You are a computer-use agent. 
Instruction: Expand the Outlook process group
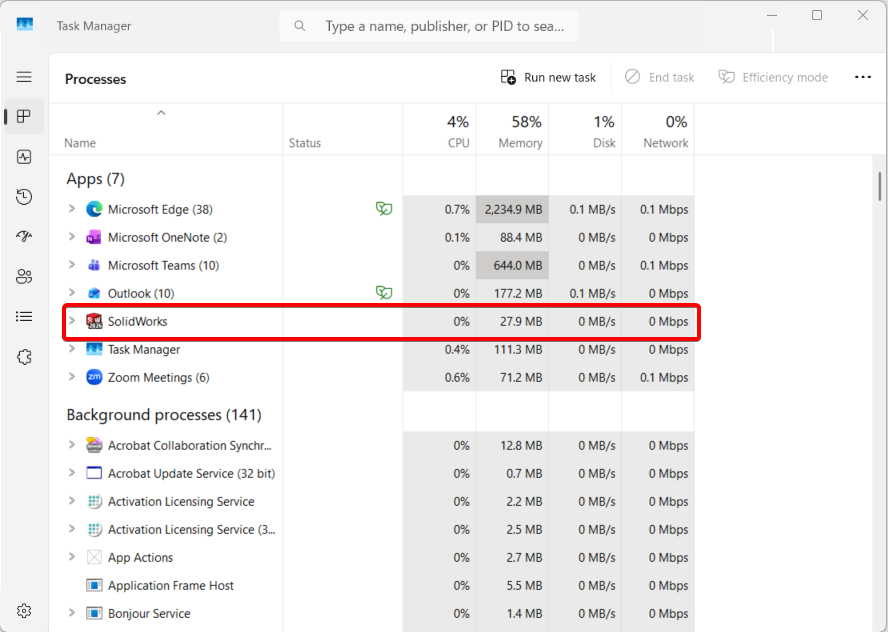[71, 293]
